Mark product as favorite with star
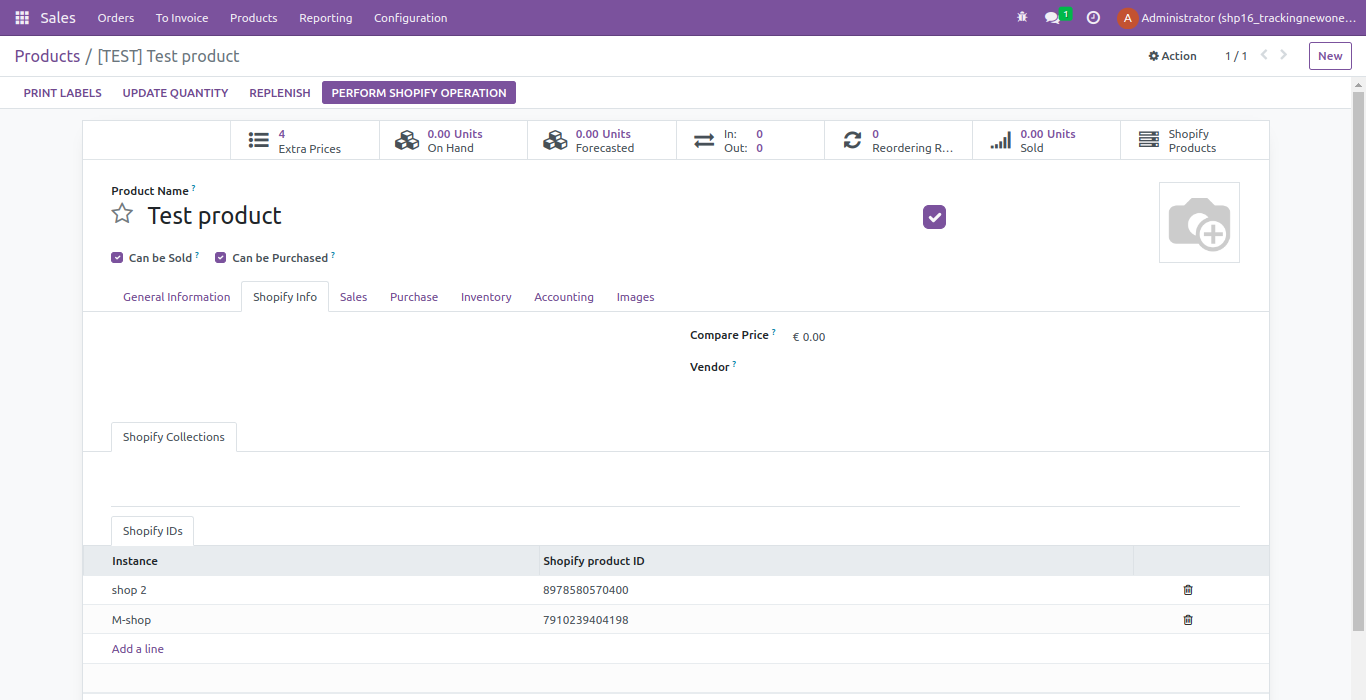This screenshot has width=1366, height=700. [122, 214]
